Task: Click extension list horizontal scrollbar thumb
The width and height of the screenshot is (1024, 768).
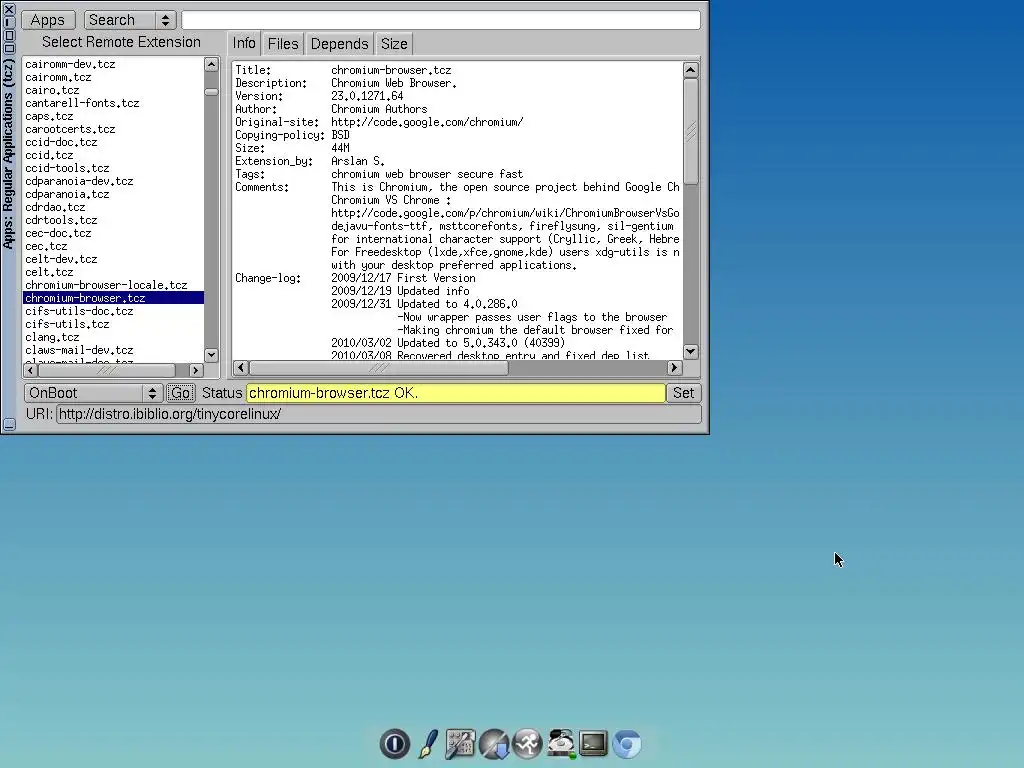Action: [106, 370]
